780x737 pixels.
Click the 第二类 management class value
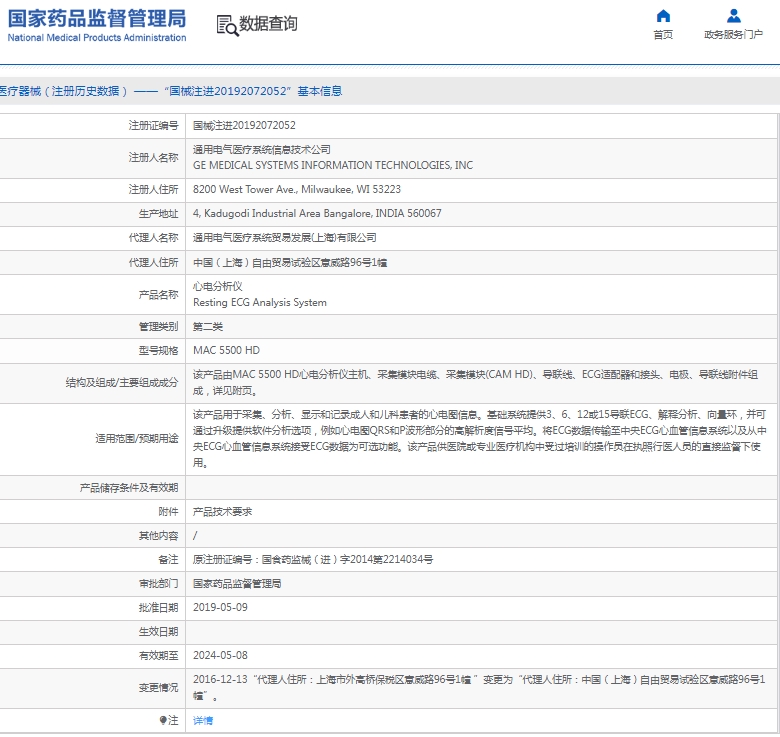(x=208, y=327)
